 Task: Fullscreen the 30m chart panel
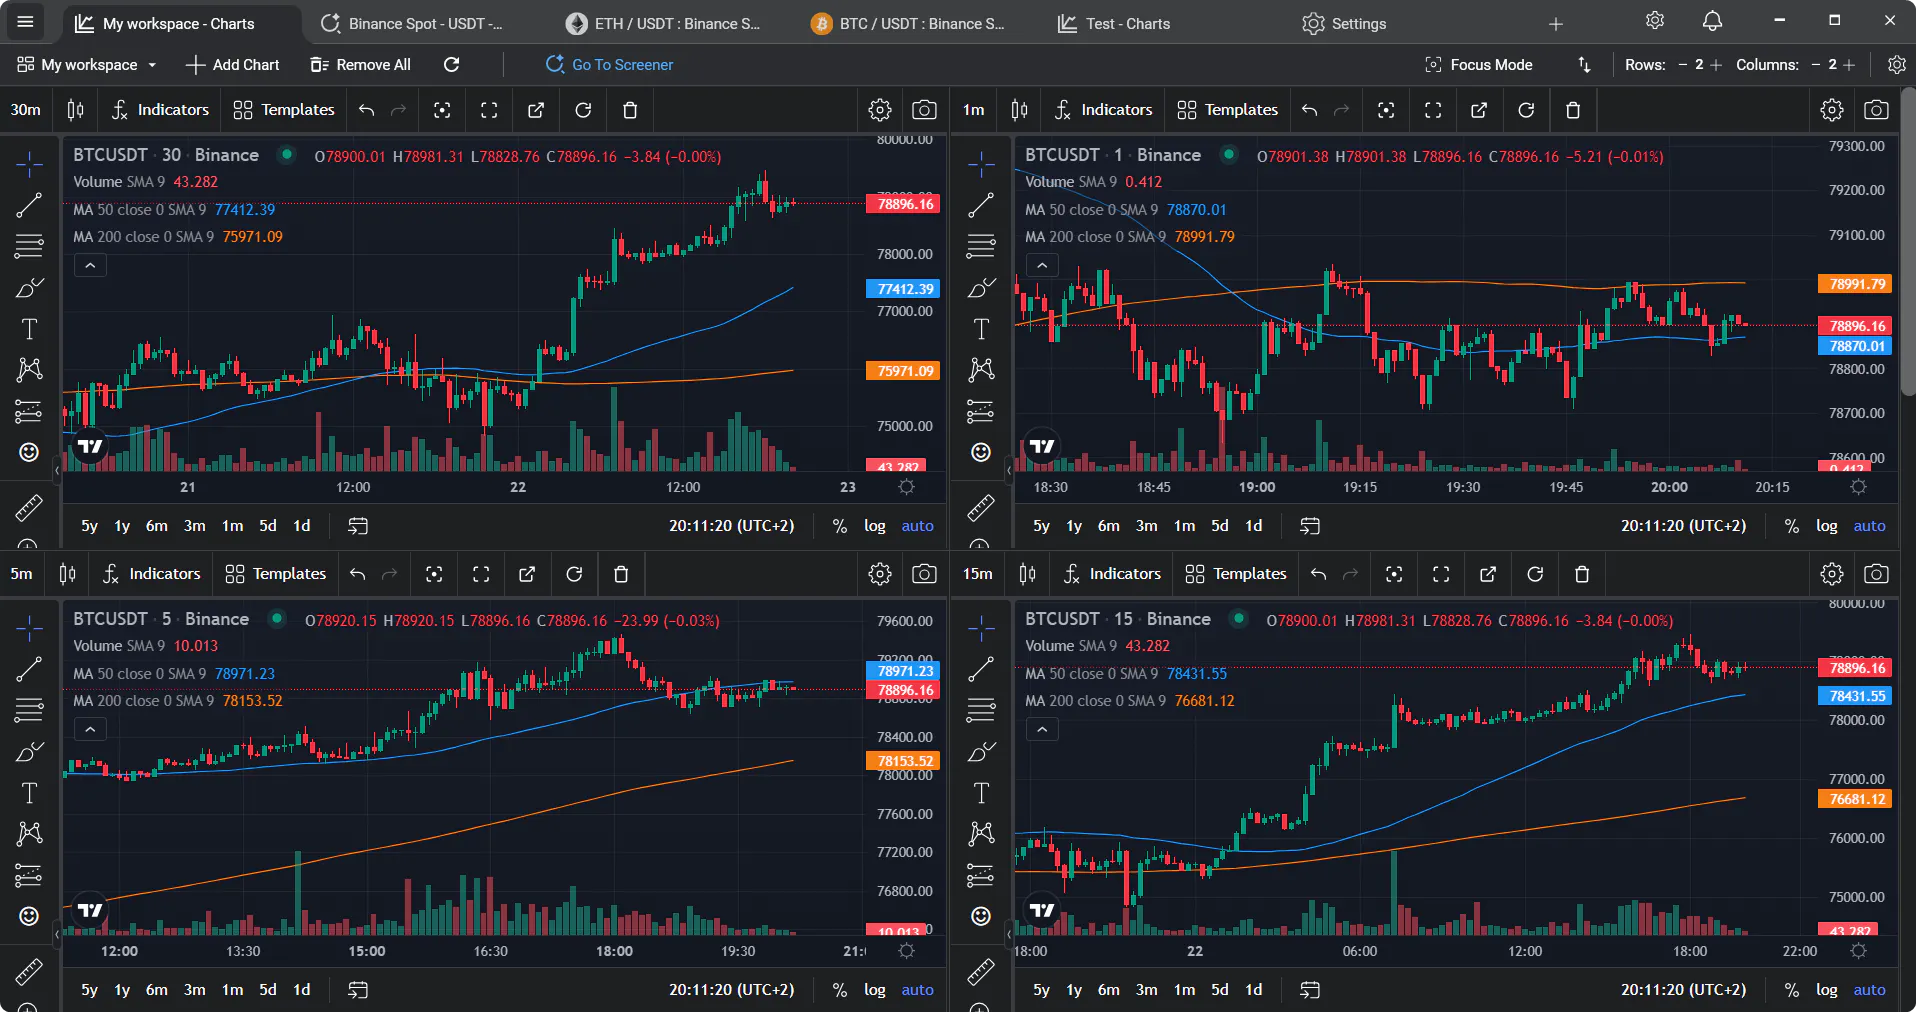click(489, 110)
